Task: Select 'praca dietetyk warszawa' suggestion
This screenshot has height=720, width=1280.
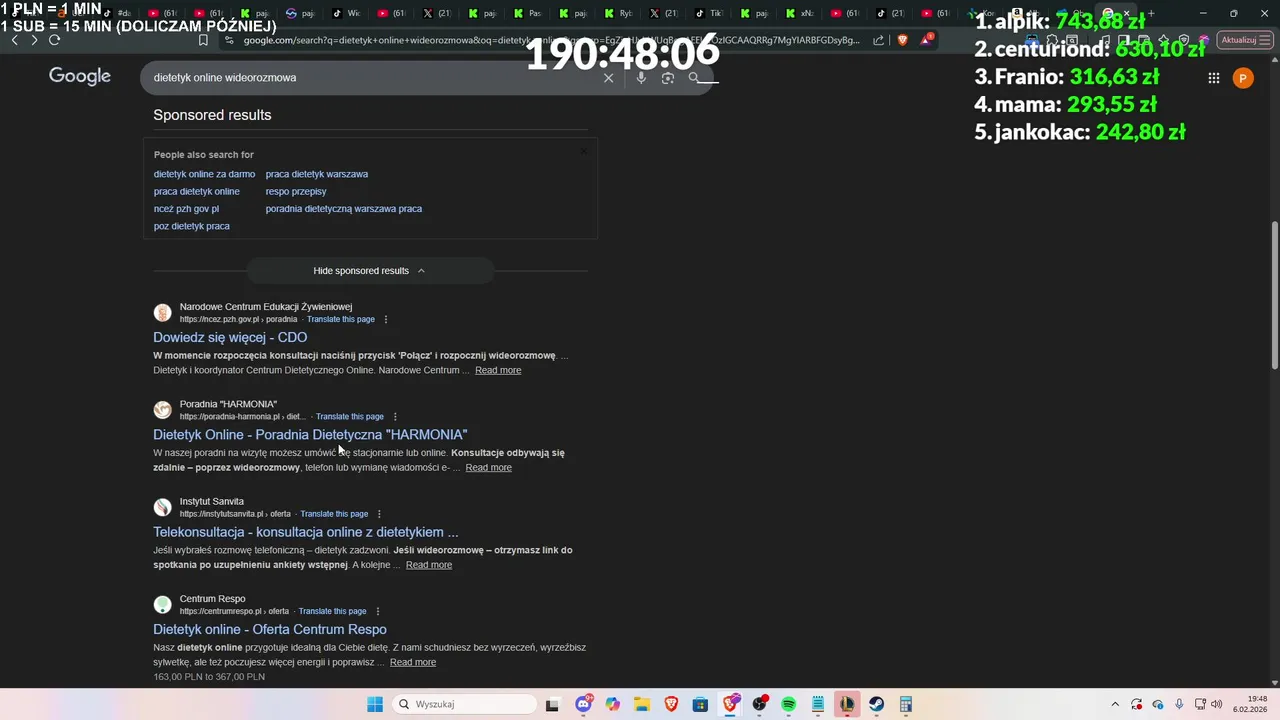Action: [317, 174]
